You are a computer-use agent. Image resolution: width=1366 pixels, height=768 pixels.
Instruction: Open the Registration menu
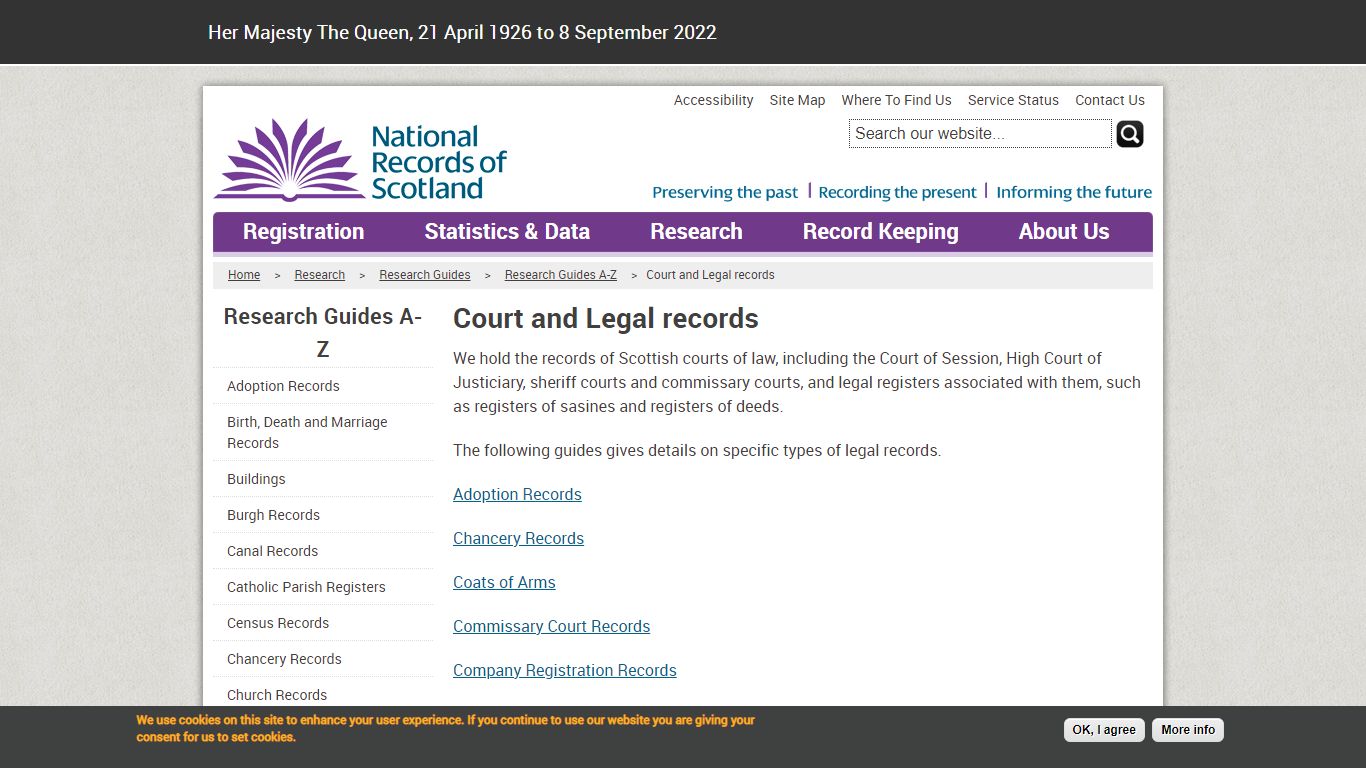(x=303, y=232)
